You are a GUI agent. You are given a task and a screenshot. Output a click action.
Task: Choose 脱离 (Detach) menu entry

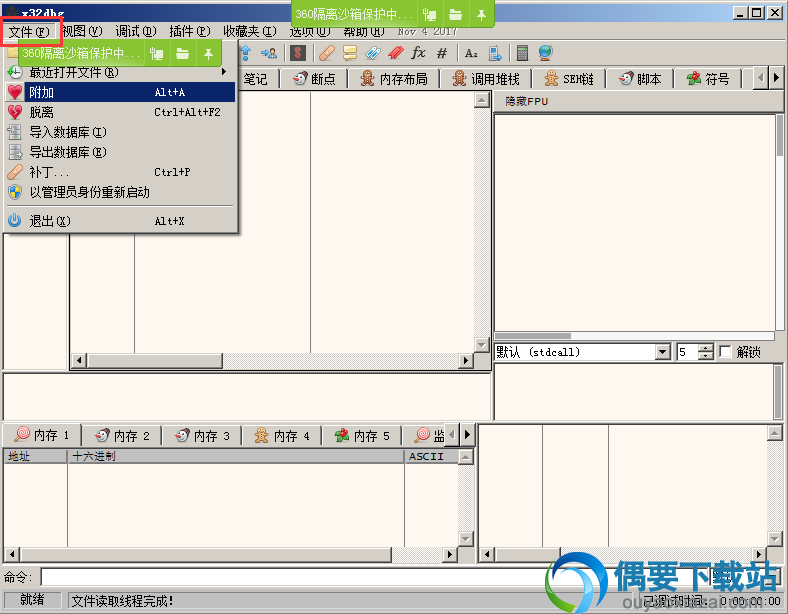pos(120,112)
